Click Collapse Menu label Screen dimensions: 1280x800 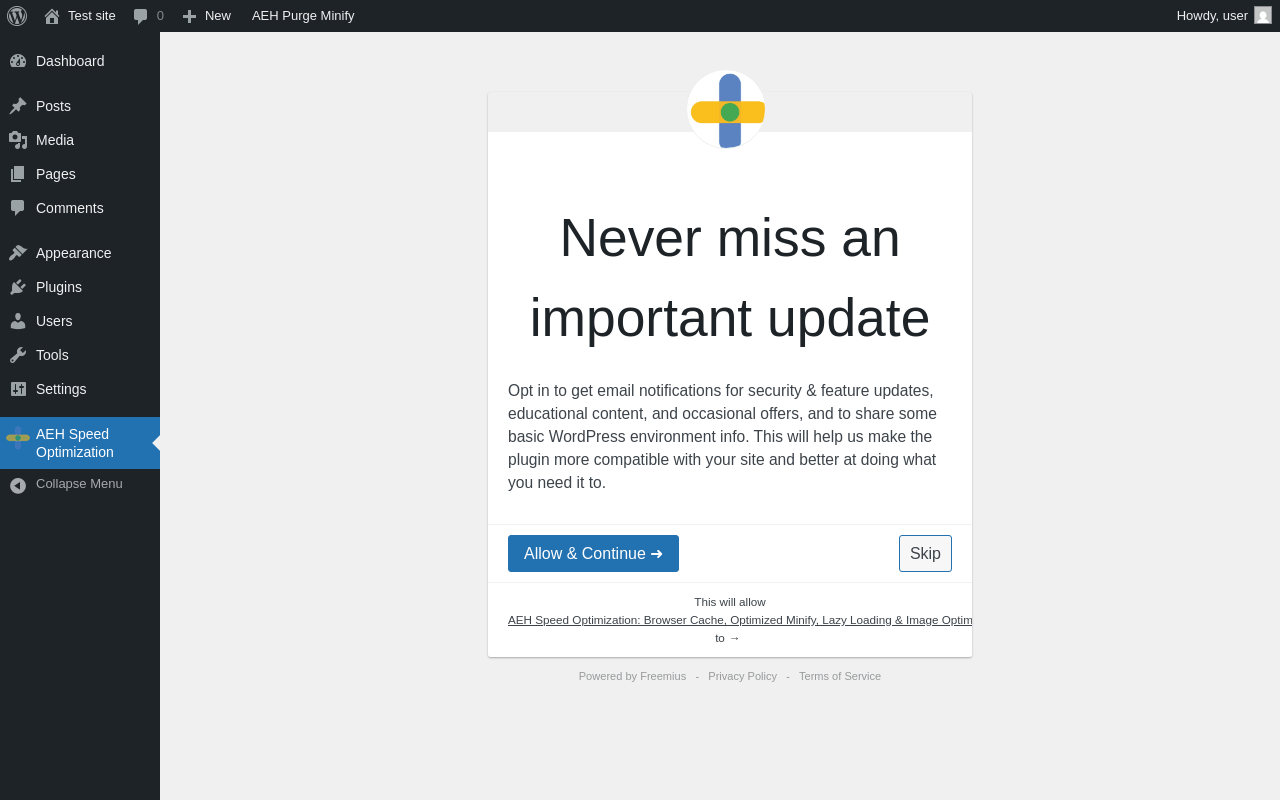click(x=79, y=484)
